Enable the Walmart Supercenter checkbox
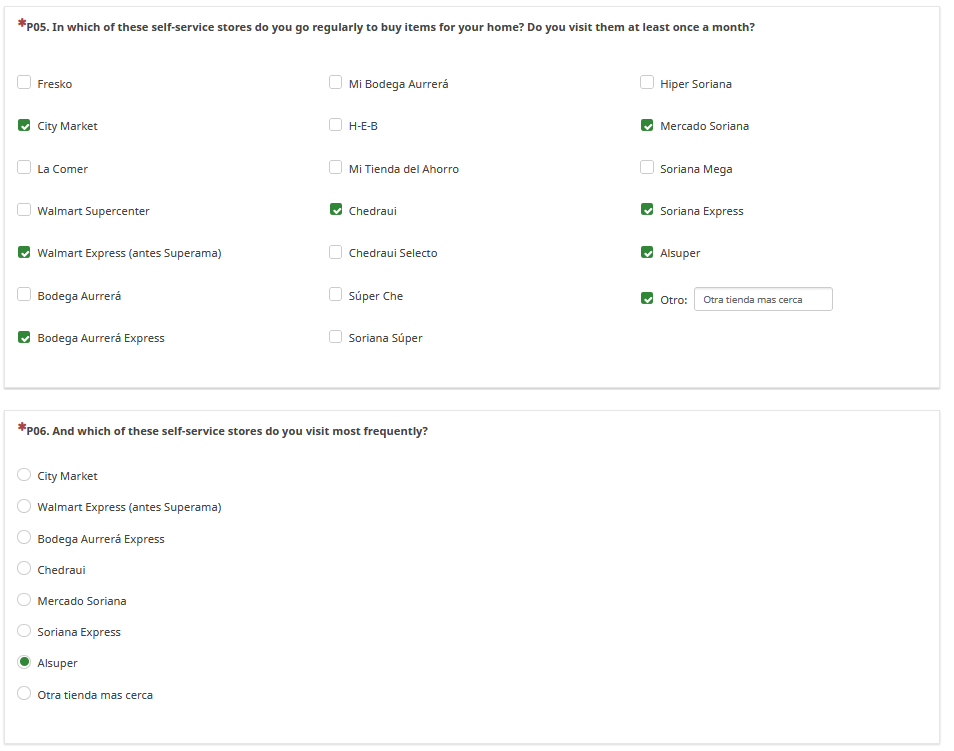 pos(24,210)
